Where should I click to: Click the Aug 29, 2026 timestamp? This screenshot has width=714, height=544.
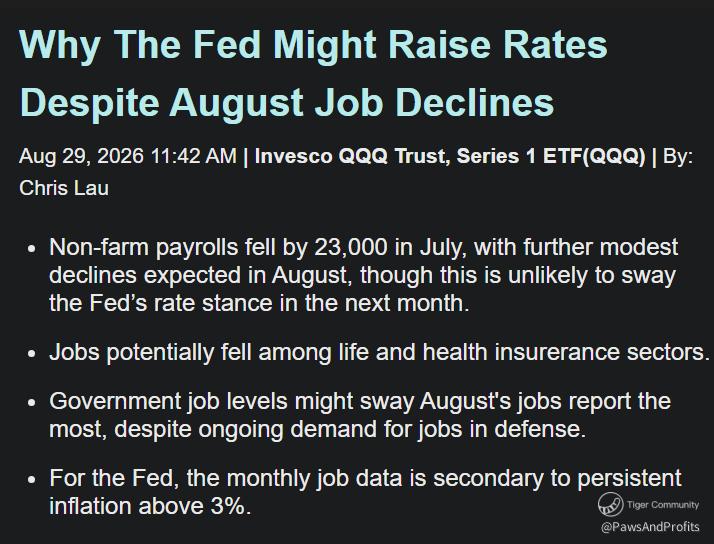(x=128, y=156)
